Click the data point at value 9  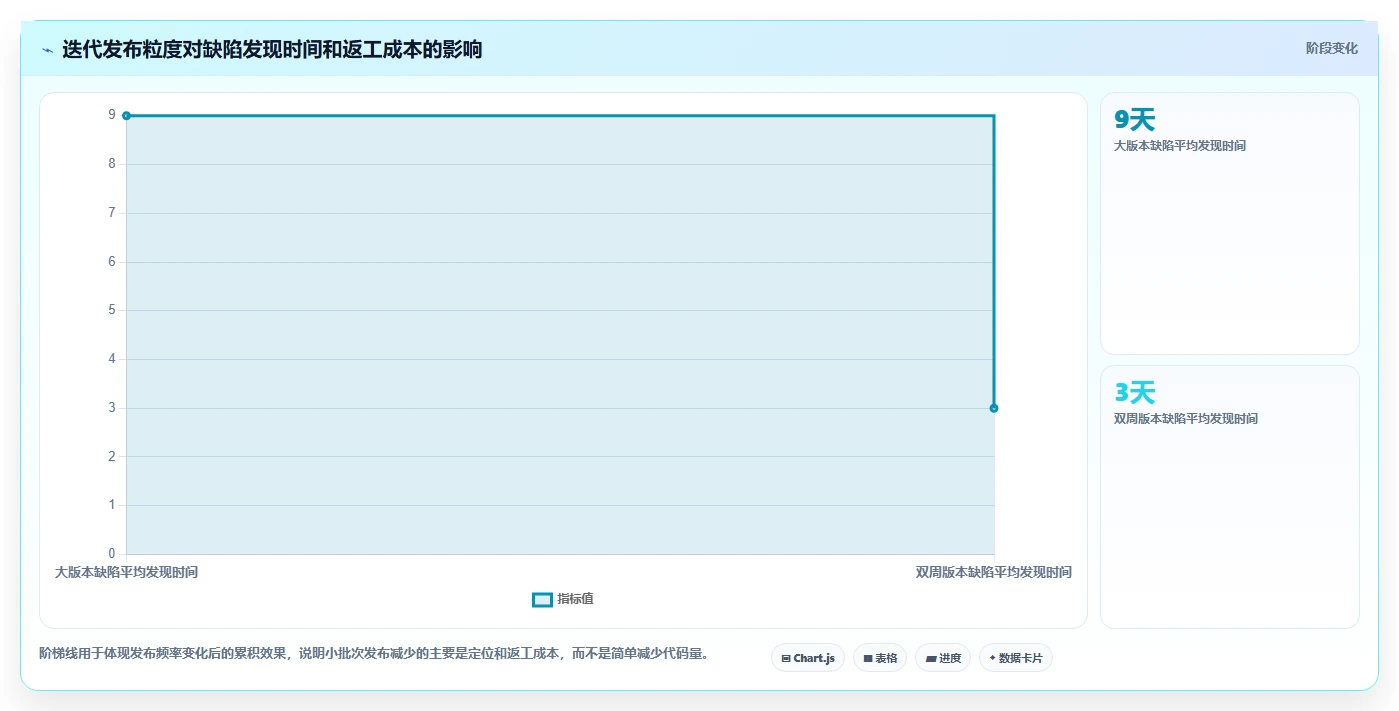coord(126,116)
